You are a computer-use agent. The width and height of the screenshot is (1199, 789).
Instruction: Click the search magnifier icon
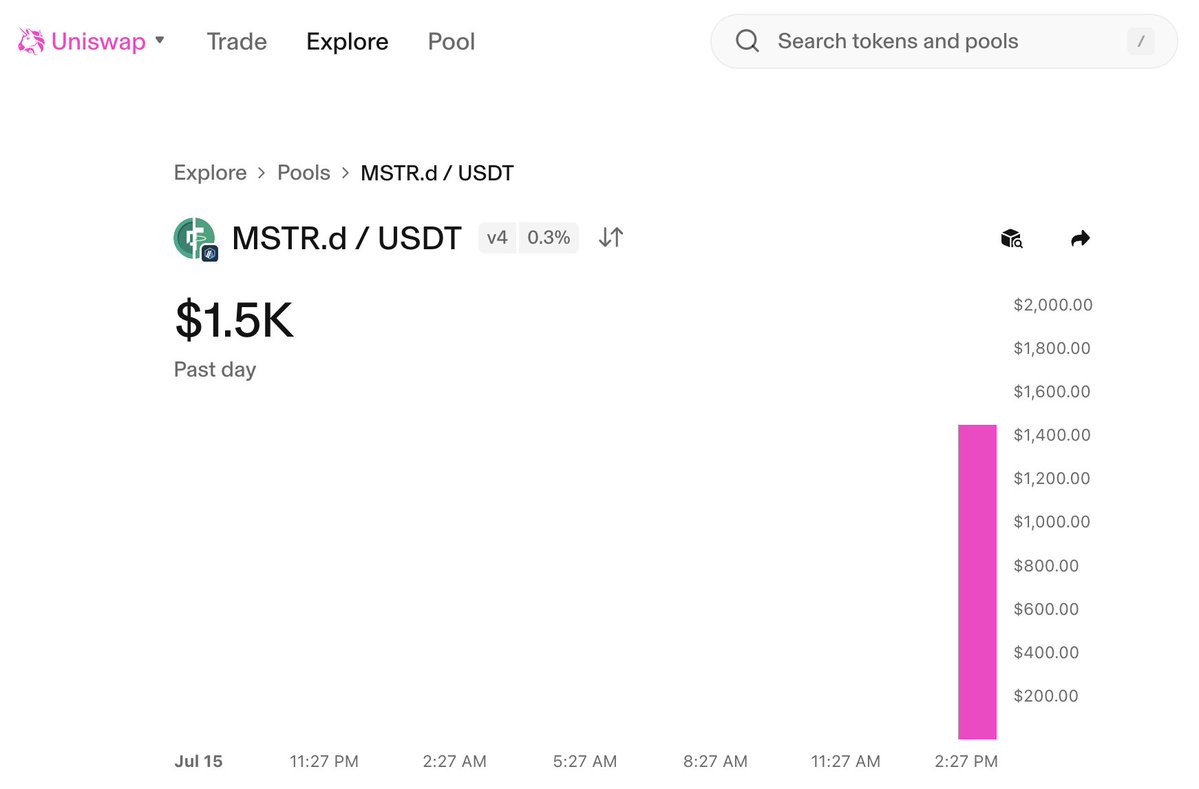747,41
